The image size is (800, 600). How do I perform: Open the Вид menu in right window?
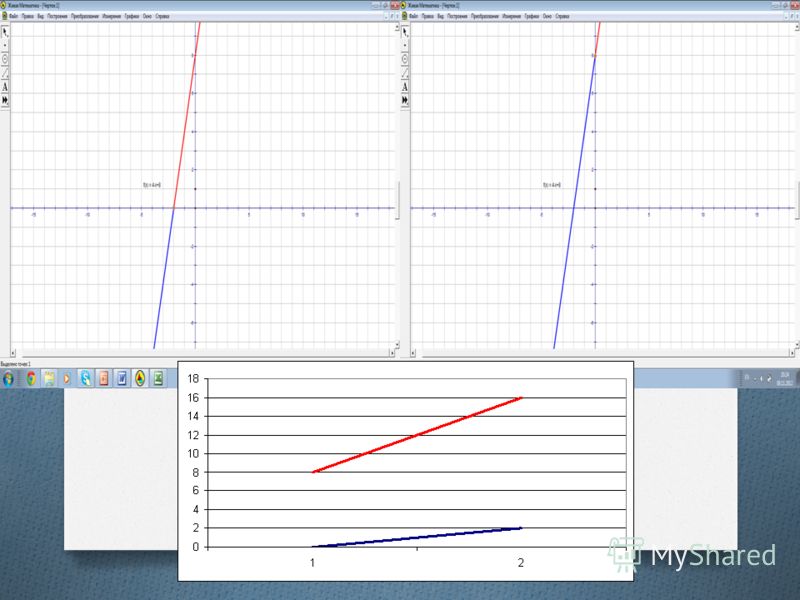tap(441, 16)
